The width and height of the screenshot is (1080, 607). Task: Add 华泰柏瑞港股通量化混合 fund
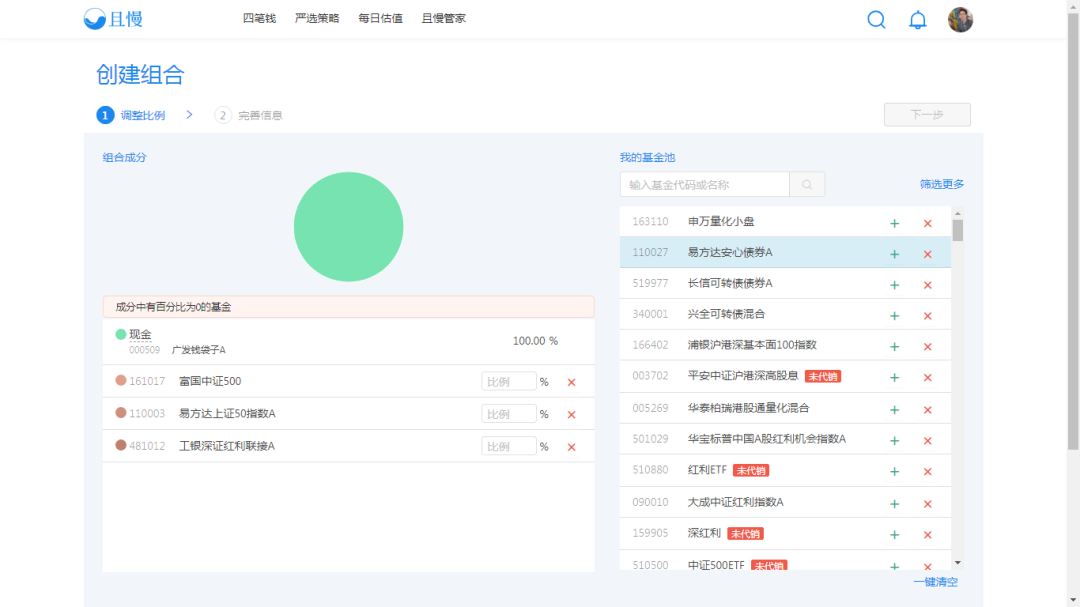click(894, 409)
